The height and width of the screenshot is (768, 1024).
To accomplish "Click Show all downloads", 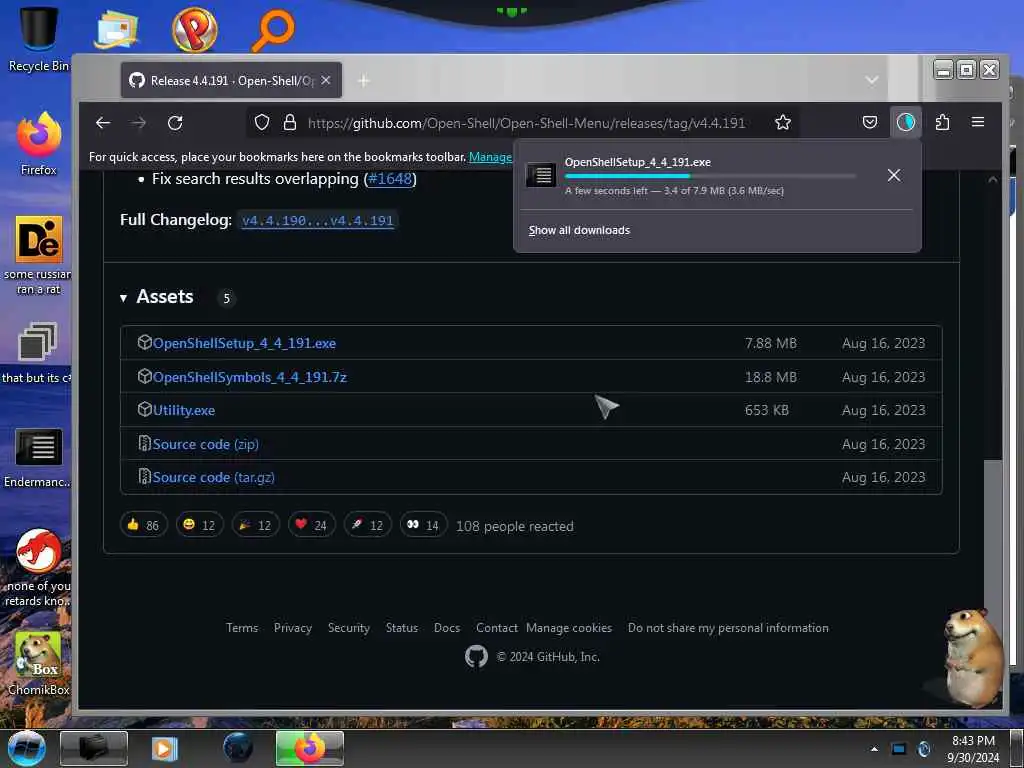I will coord(579,230).
